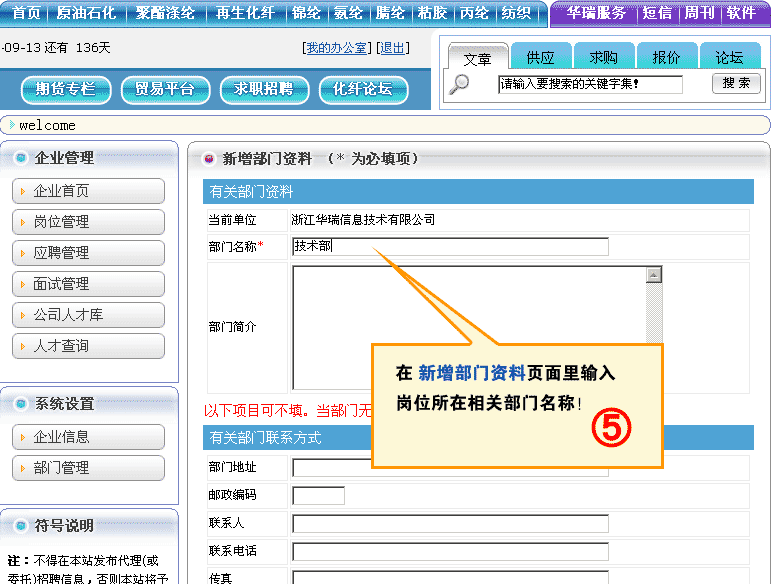Open 应聘管理 in the sidebar

point(89,253)
